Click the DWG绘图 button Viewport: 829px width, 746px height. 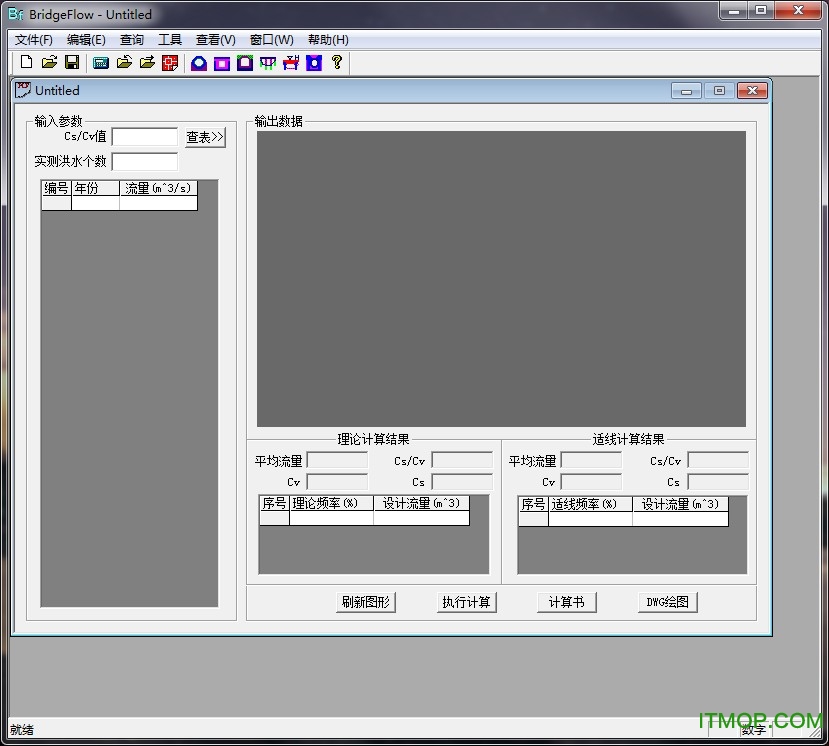coord(667,602)
